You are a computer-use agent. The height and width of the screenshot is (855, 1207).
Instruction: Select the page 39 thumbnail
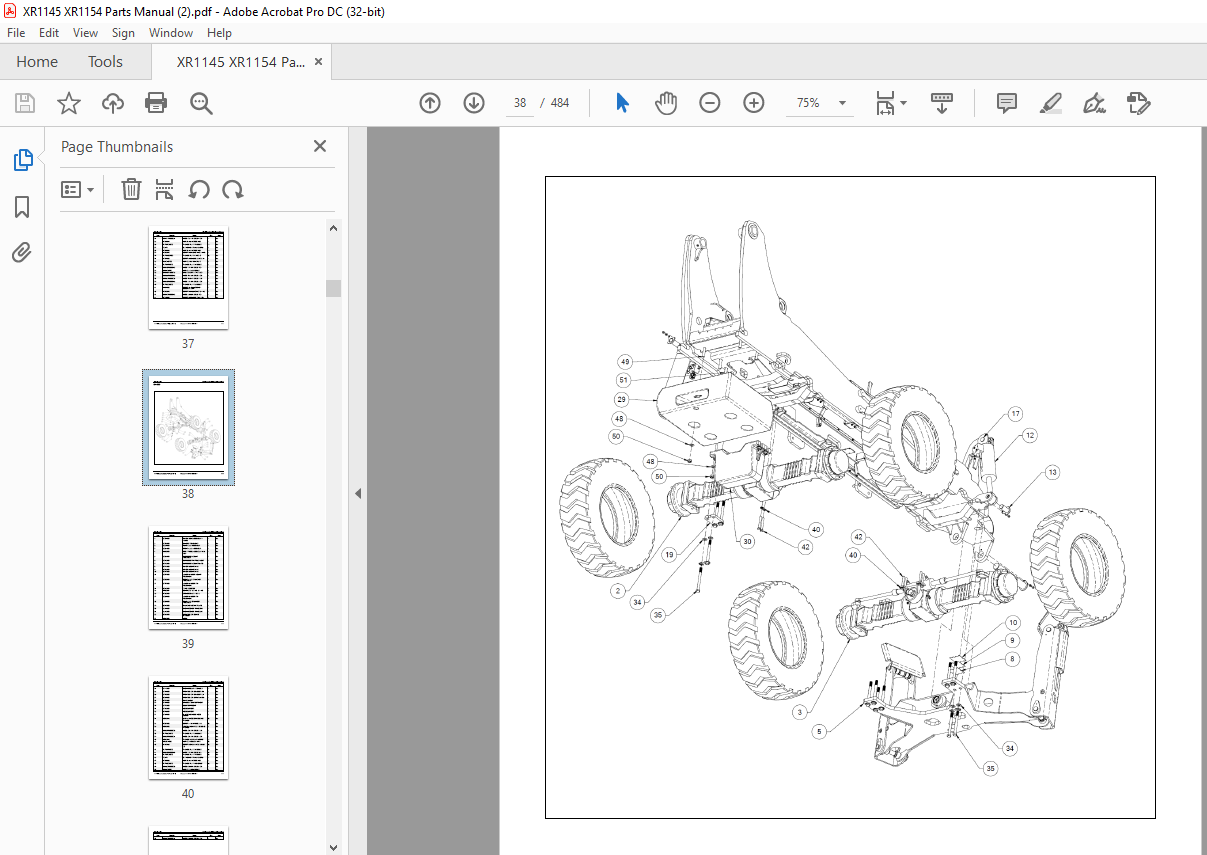[188, 577]
